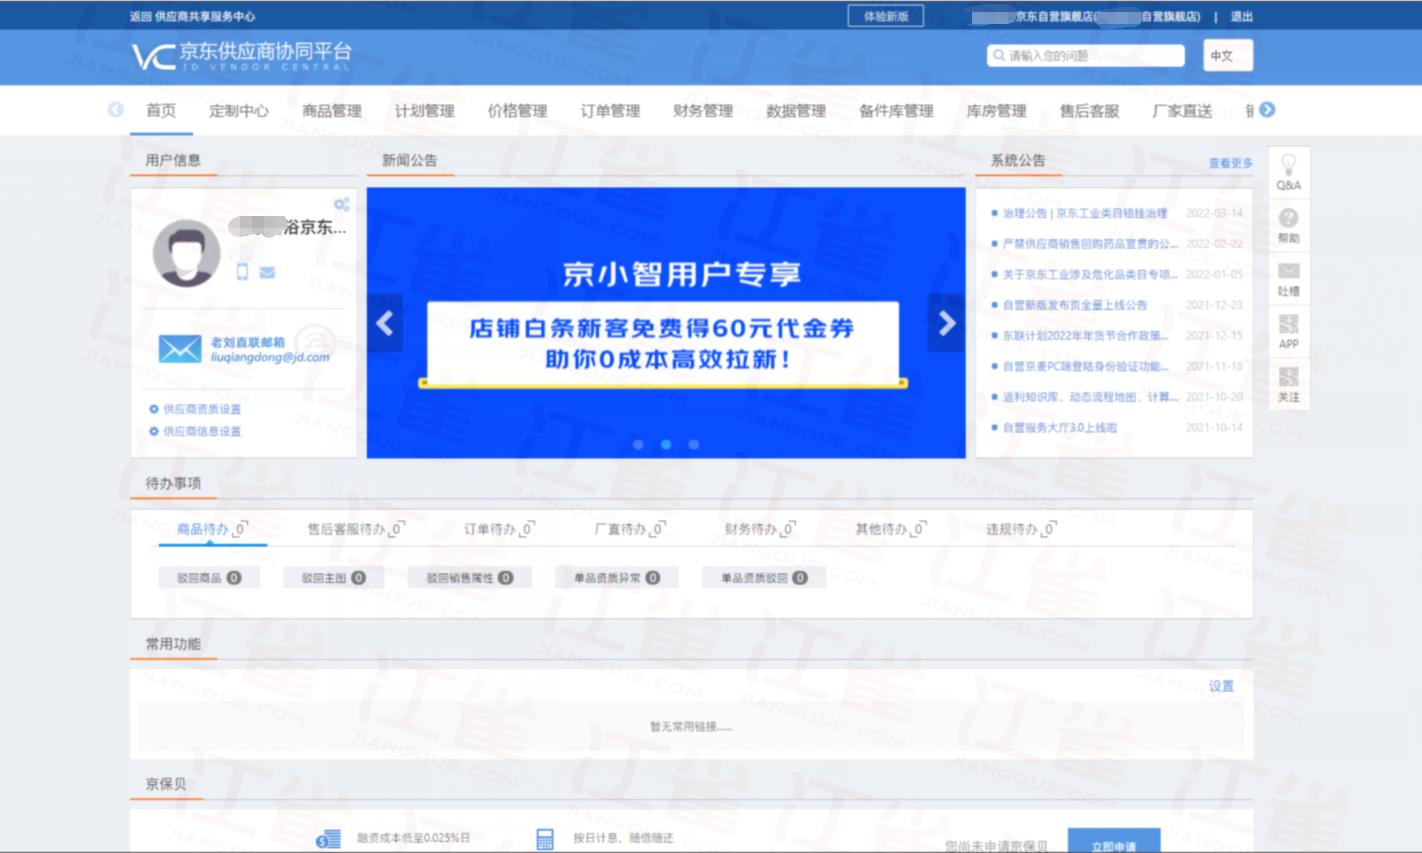Image resolution: width=1422 pixels, height=853 pixels.
Task: Open the 商品管理 navigation menu
Action: [331, 111]
